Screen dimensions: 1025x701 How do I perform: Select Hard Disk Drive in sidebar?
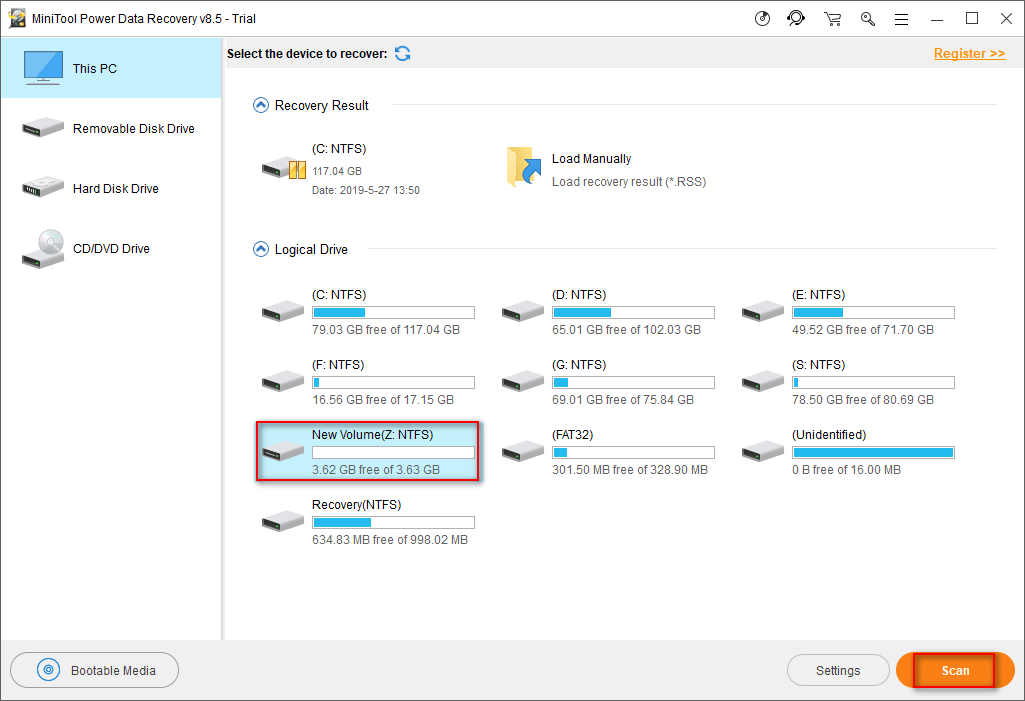click(110, 189)
